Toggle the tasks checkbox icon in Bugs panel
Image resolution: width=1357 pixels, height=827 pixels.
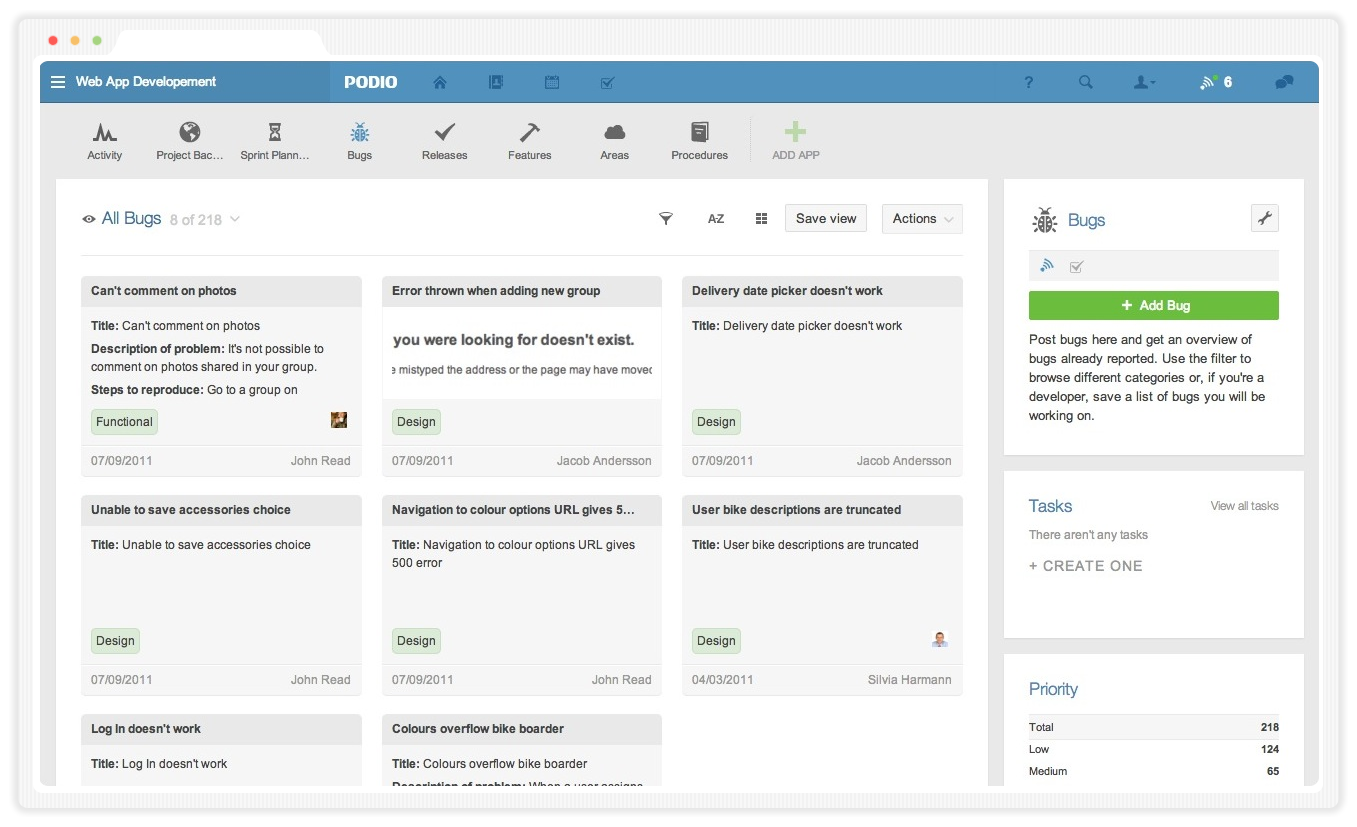pos(1076,267)
